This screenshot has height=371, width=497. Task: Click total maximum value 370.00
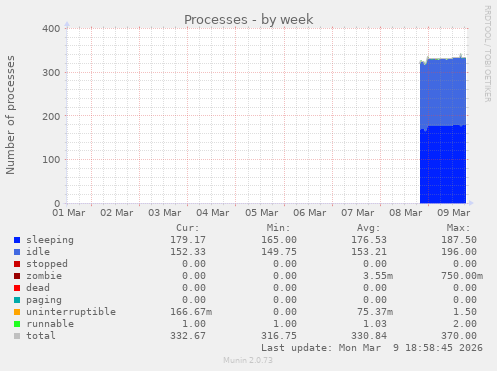(x=459, y=336)
